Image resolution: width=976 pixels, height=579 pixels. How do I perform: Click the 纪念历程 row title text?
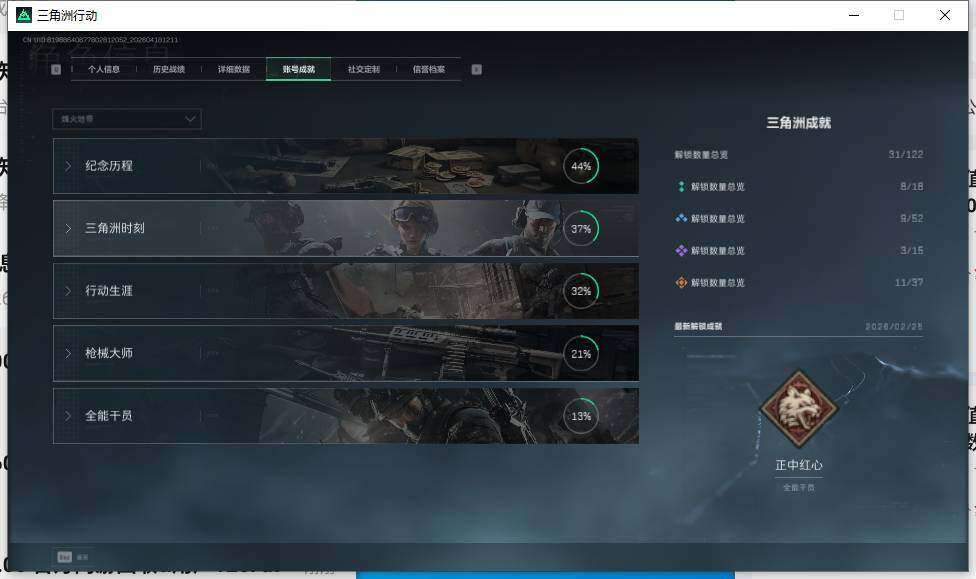click(x=109, y=166)
